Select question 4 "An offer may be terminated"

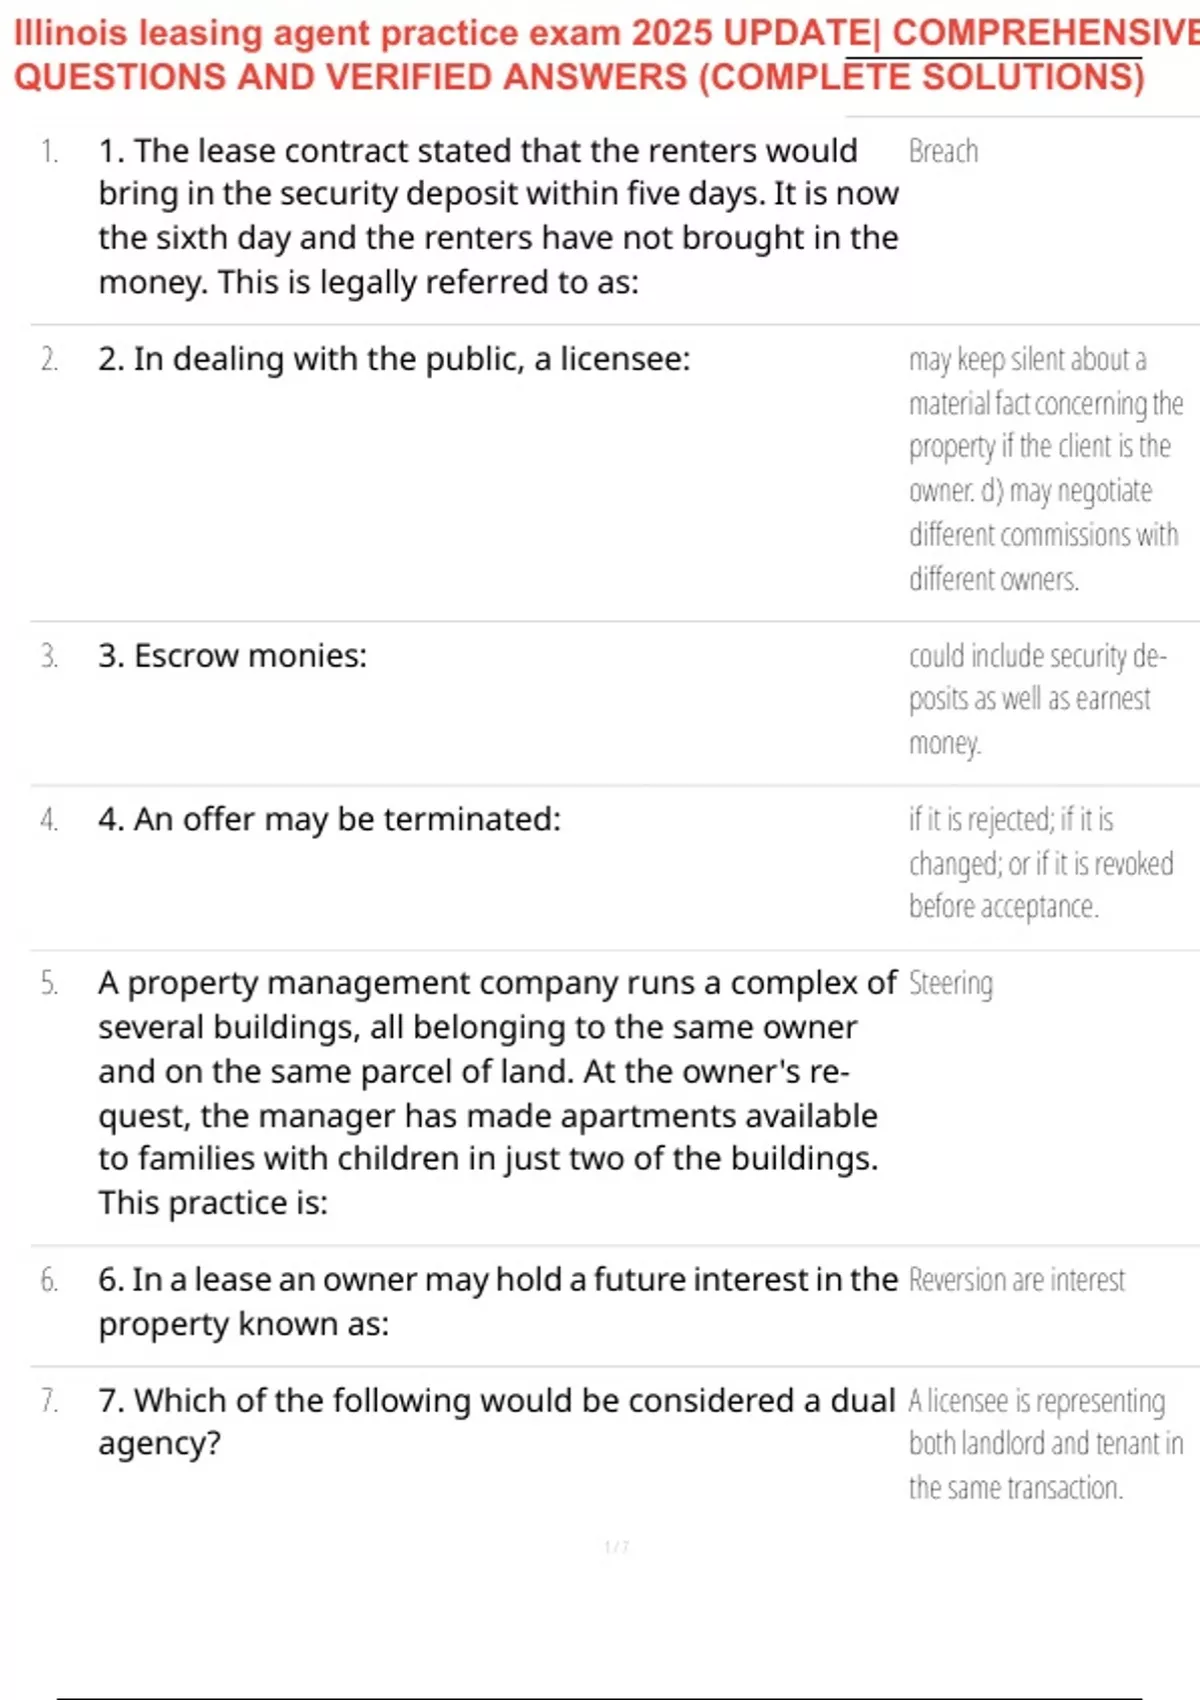coord(329,819)
